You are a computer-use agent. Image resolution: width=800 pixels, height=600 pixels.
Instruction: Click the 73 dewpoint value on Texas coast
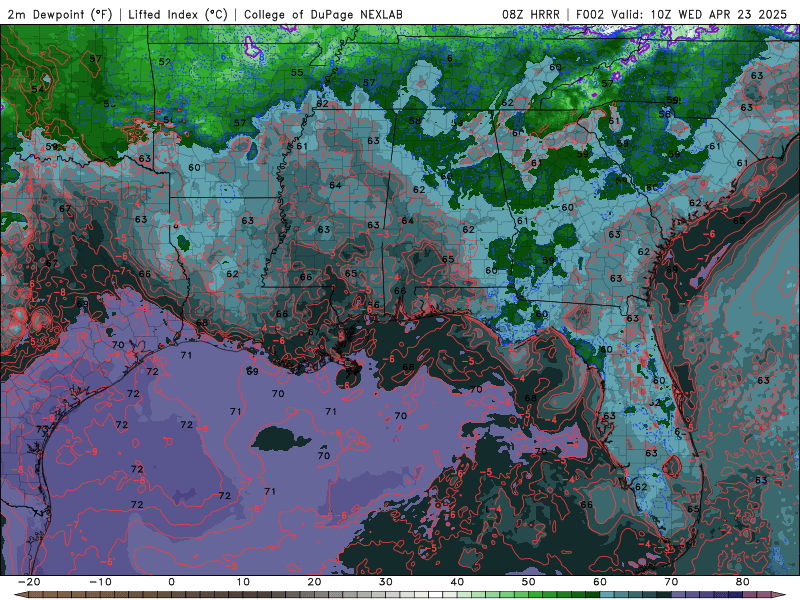click(42, 430)
